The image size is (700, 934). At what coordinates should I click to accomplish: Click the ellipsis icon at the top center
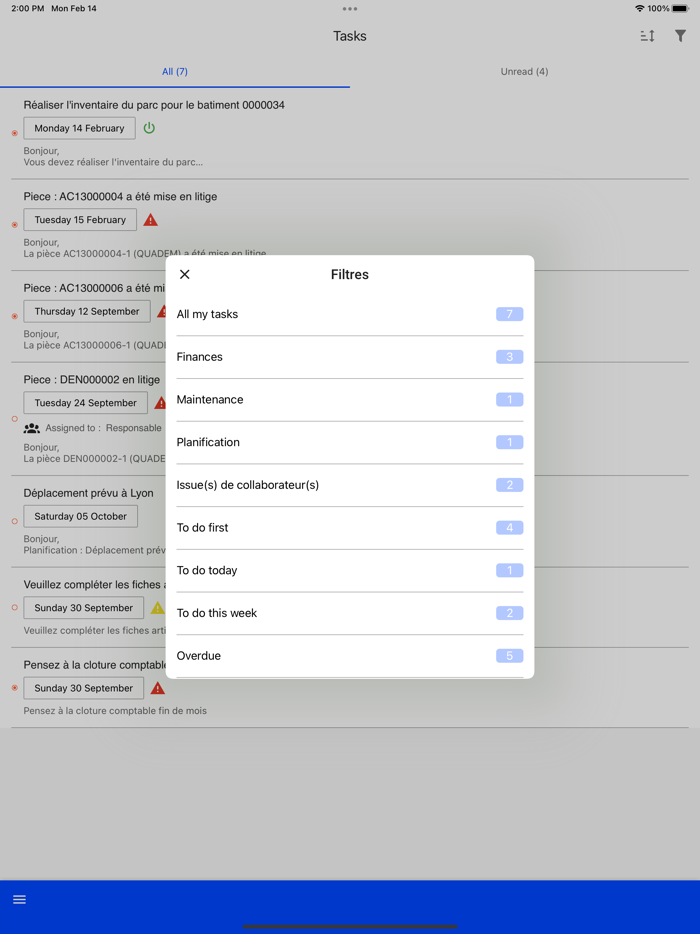tap(350, 9)
